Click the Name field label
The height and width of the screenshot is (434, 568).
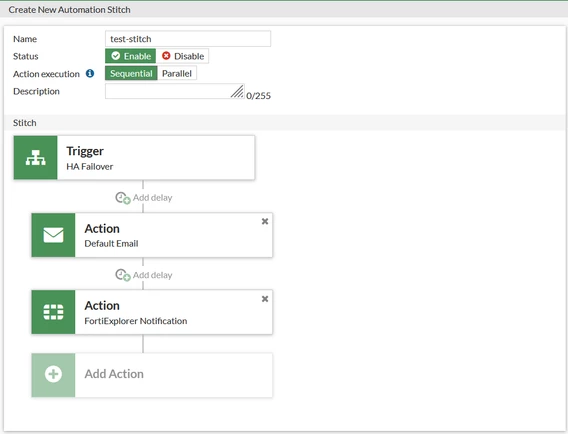tap(25, 39)
